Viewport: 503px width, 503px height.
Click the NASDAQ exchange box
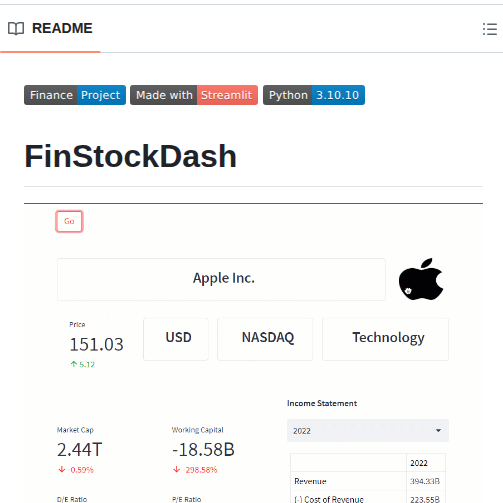coord(265,339)
